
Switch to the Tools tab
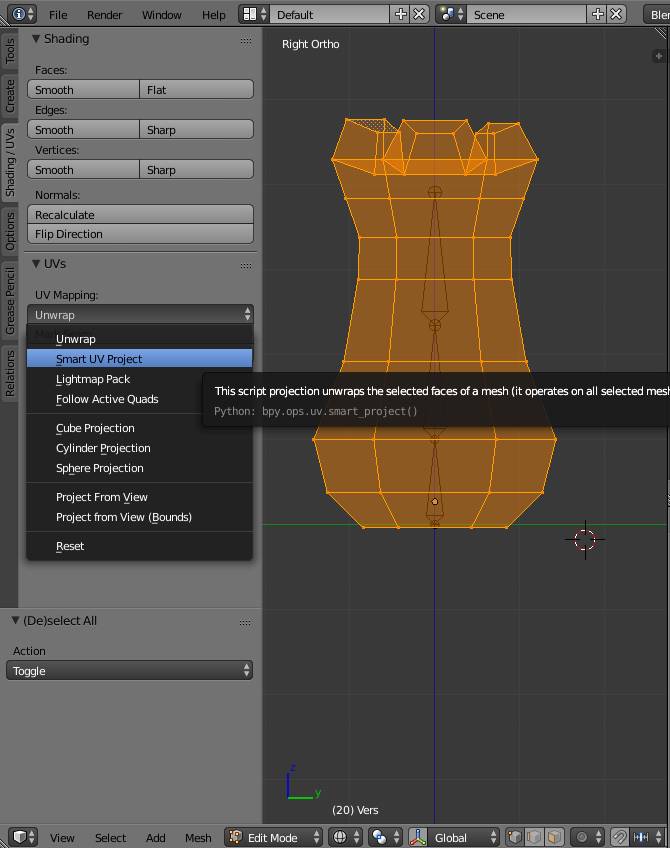(9, 51)
